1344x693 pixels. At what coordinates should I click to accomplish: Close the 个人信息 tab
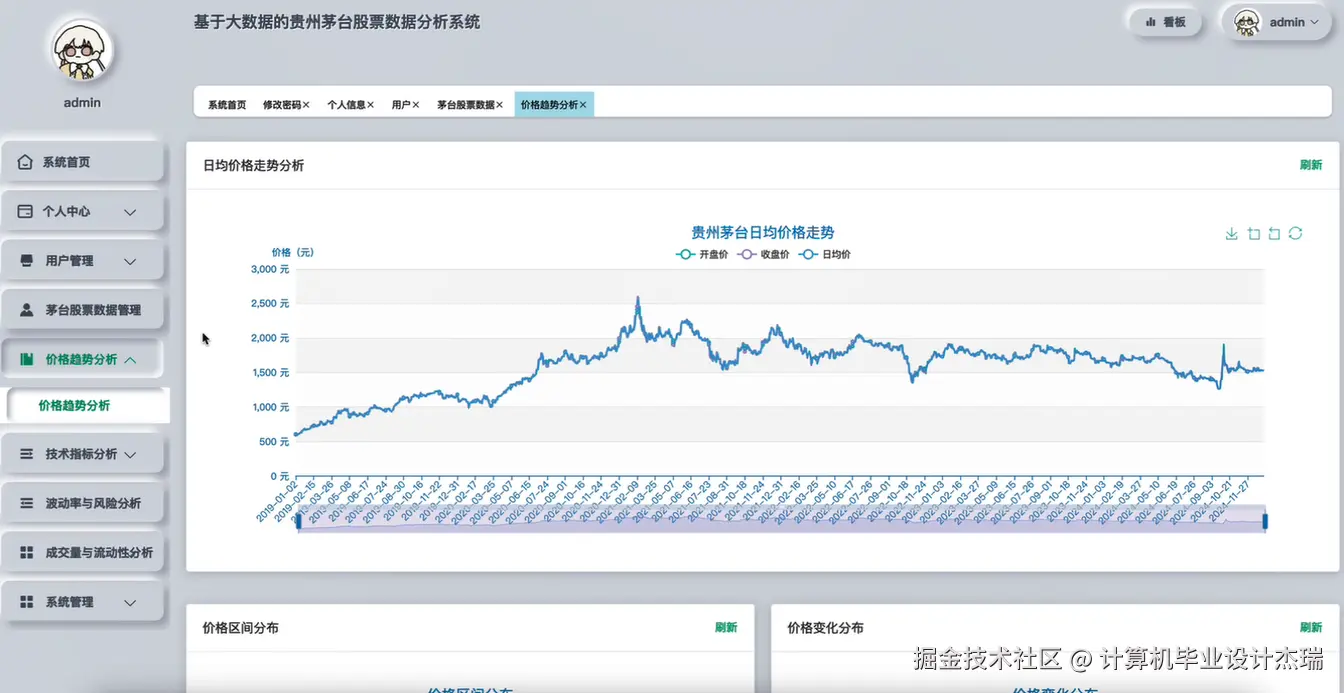point(370,105)
